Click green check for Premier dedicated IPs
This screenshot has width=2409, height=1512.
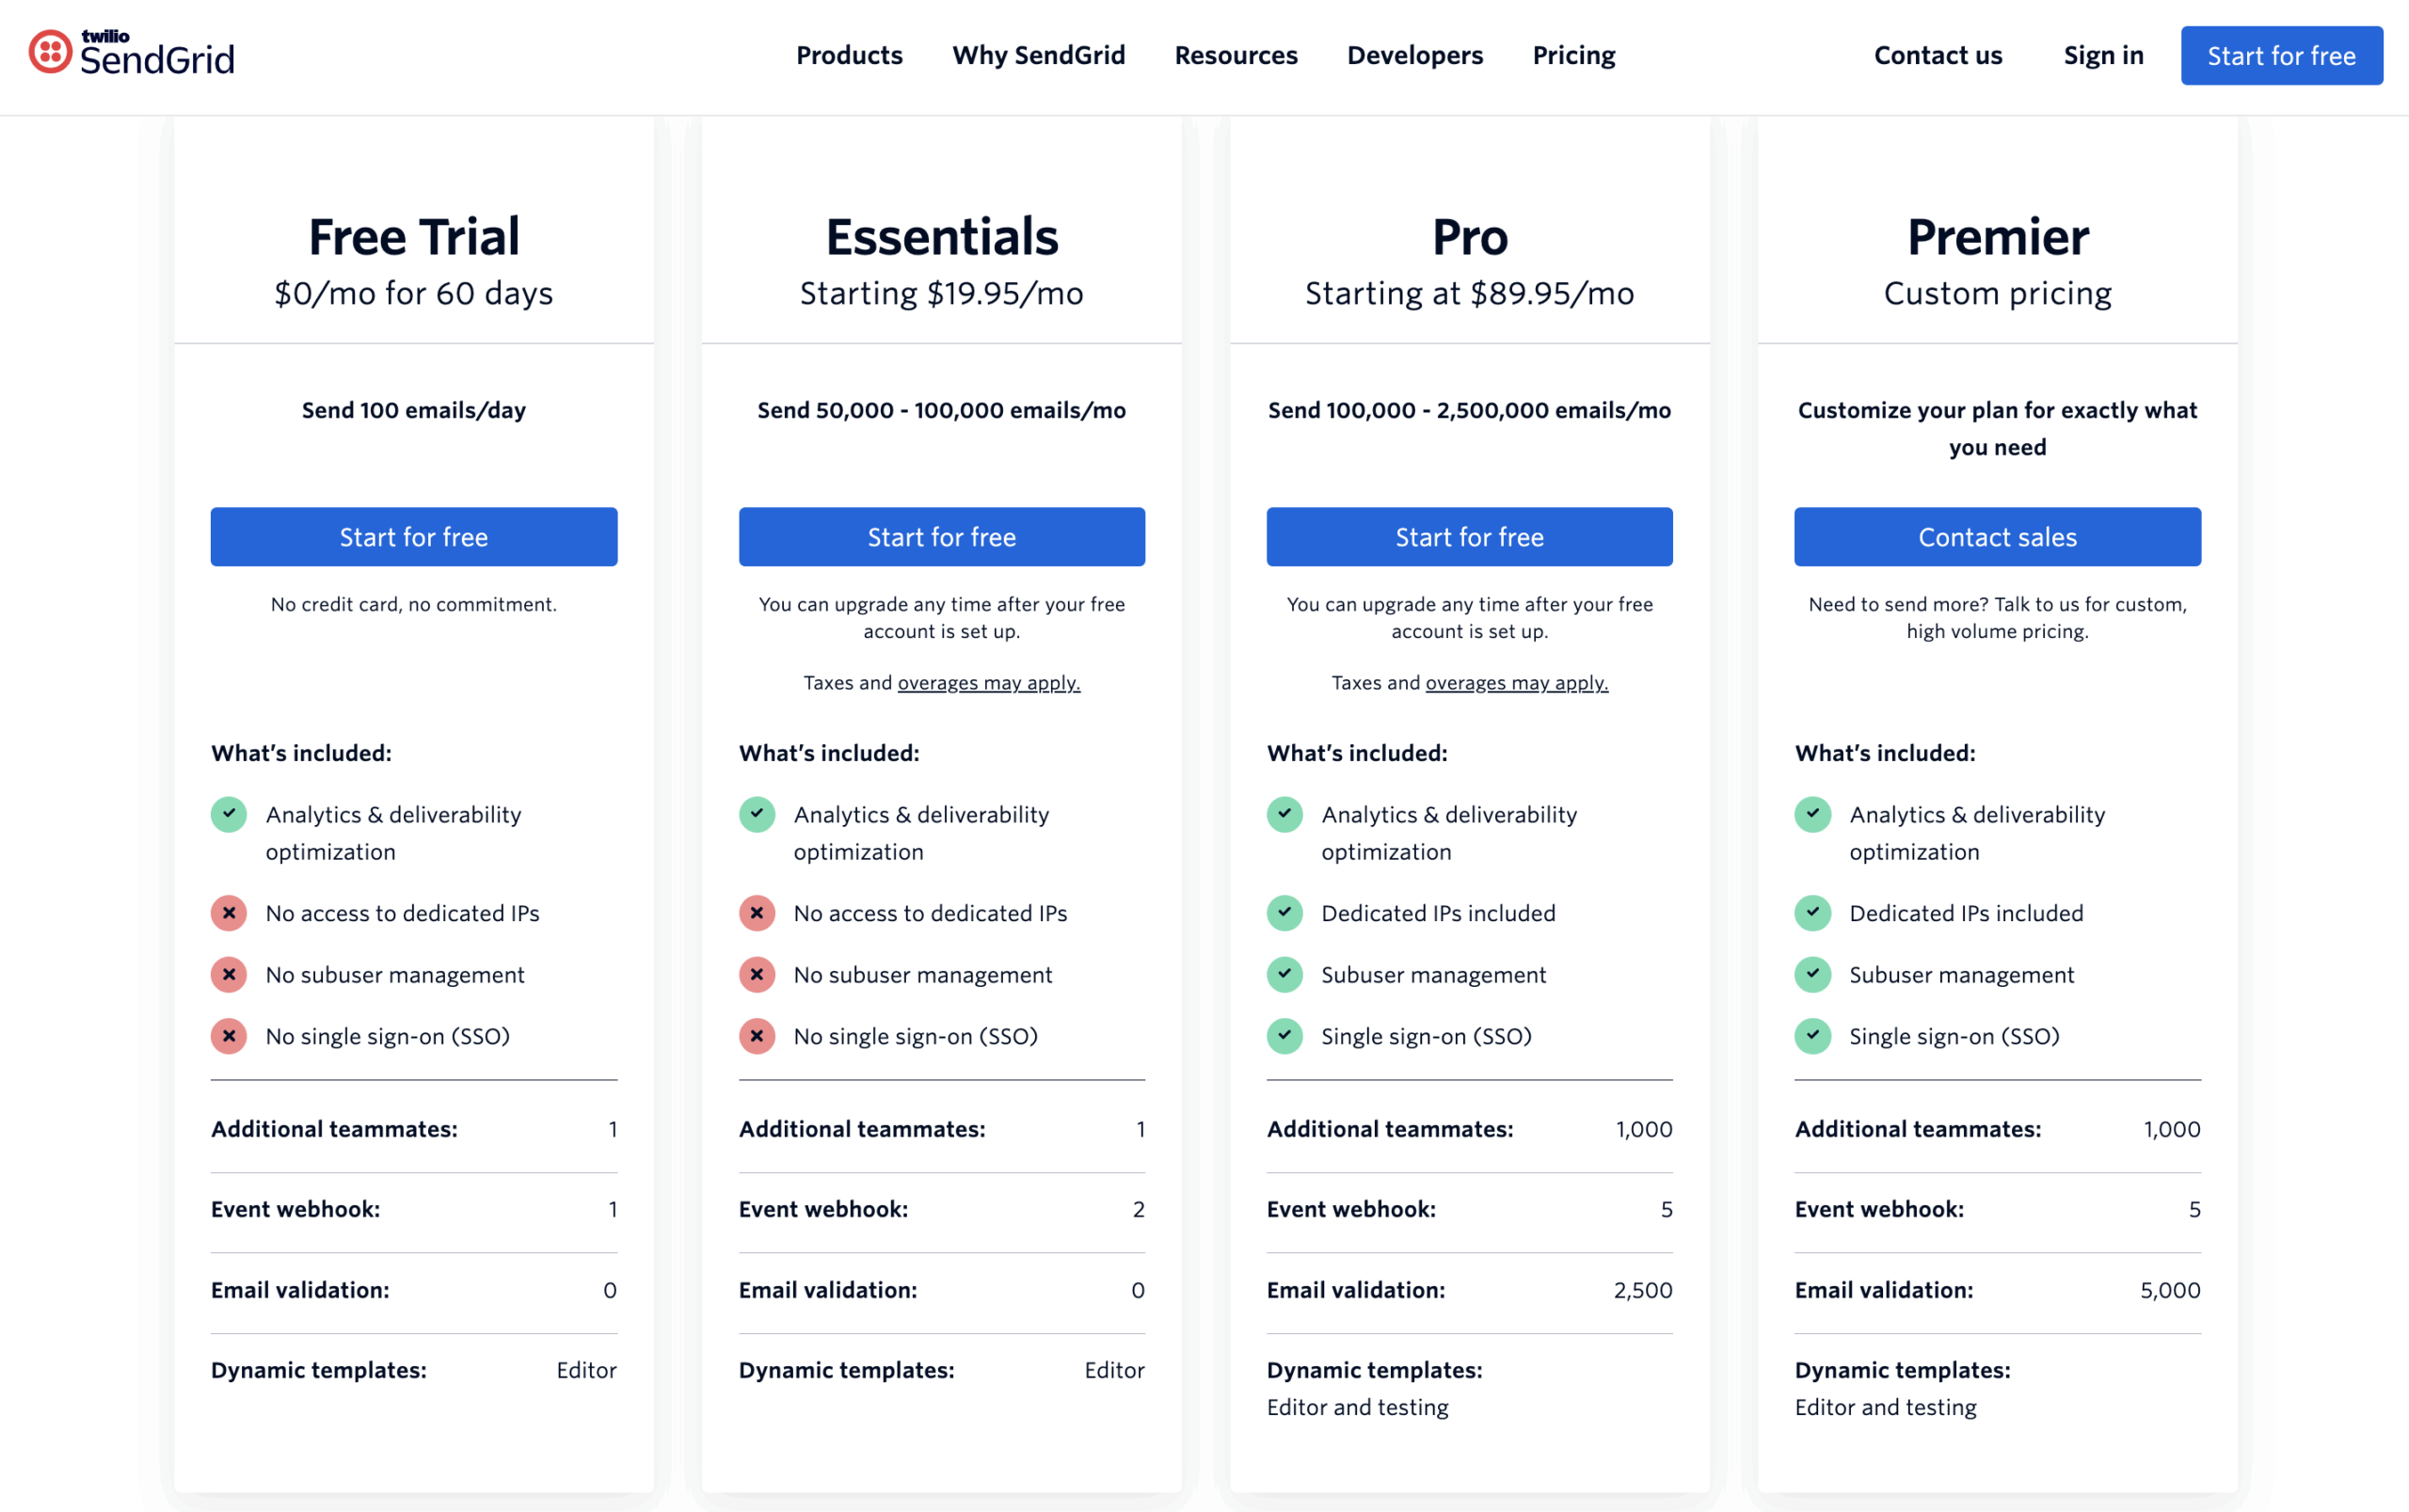[x=1813, y=913]
